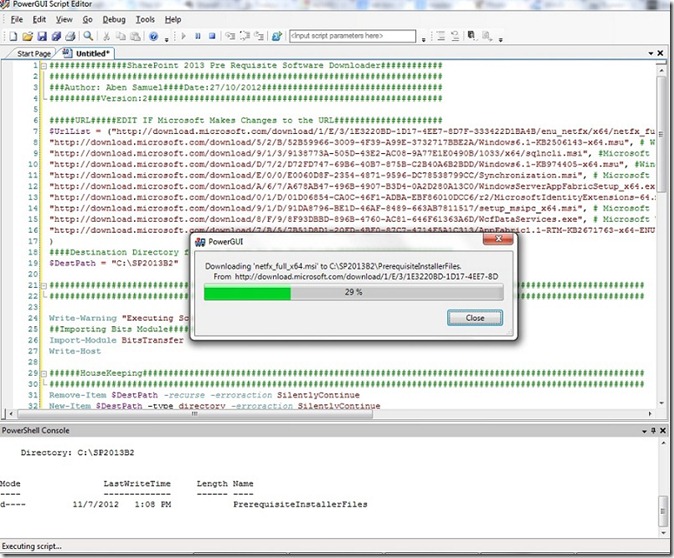Screen dimensions: 674x558
Task: Print the script via the printer icon
Action: (70, 37)
